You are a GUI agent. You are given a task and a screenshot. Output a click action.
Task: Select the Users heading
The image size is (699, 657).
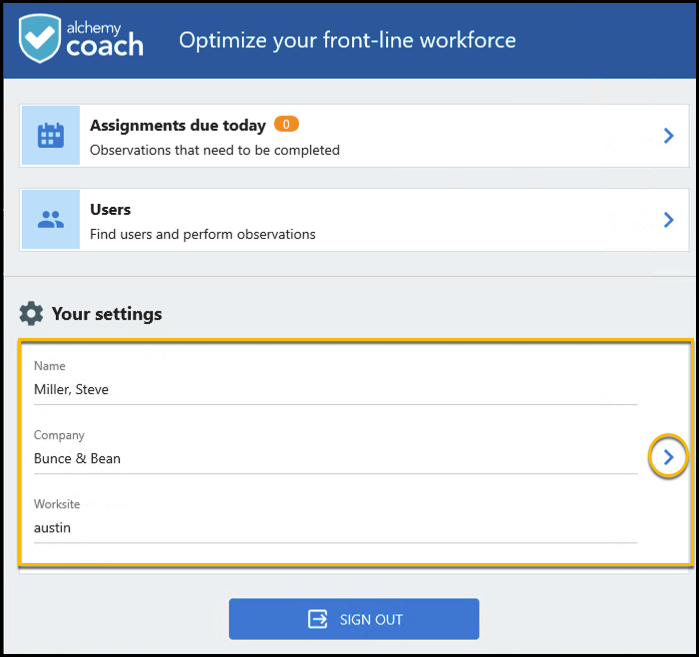click(x=110, y=210)
